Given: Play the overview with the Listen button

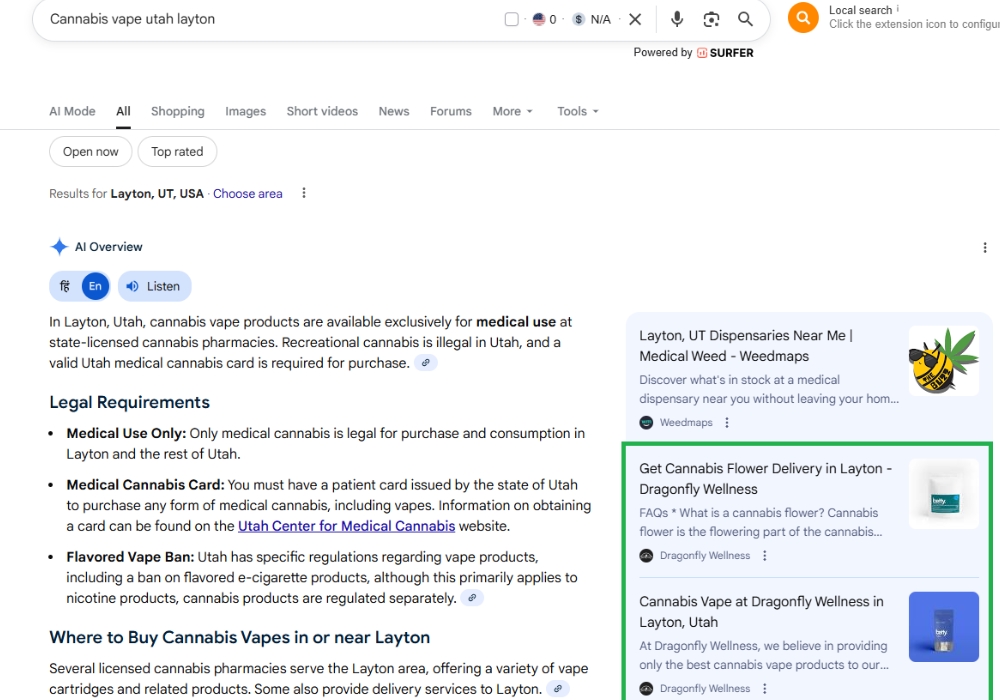Looking at the screenshot, I should click(154, 286).
